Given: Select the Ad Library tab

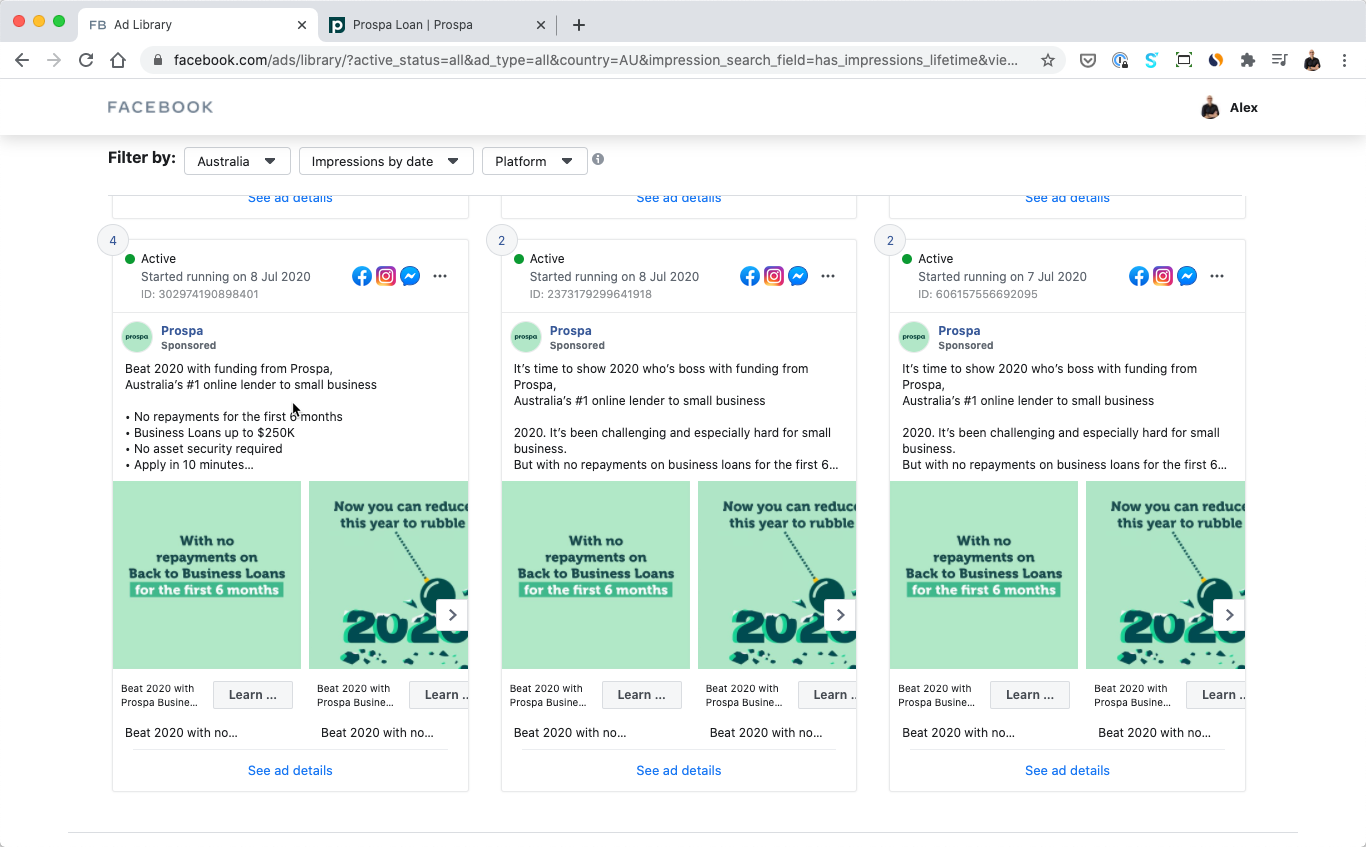Looking at the screenshot, I should click(x=198, y=25).
